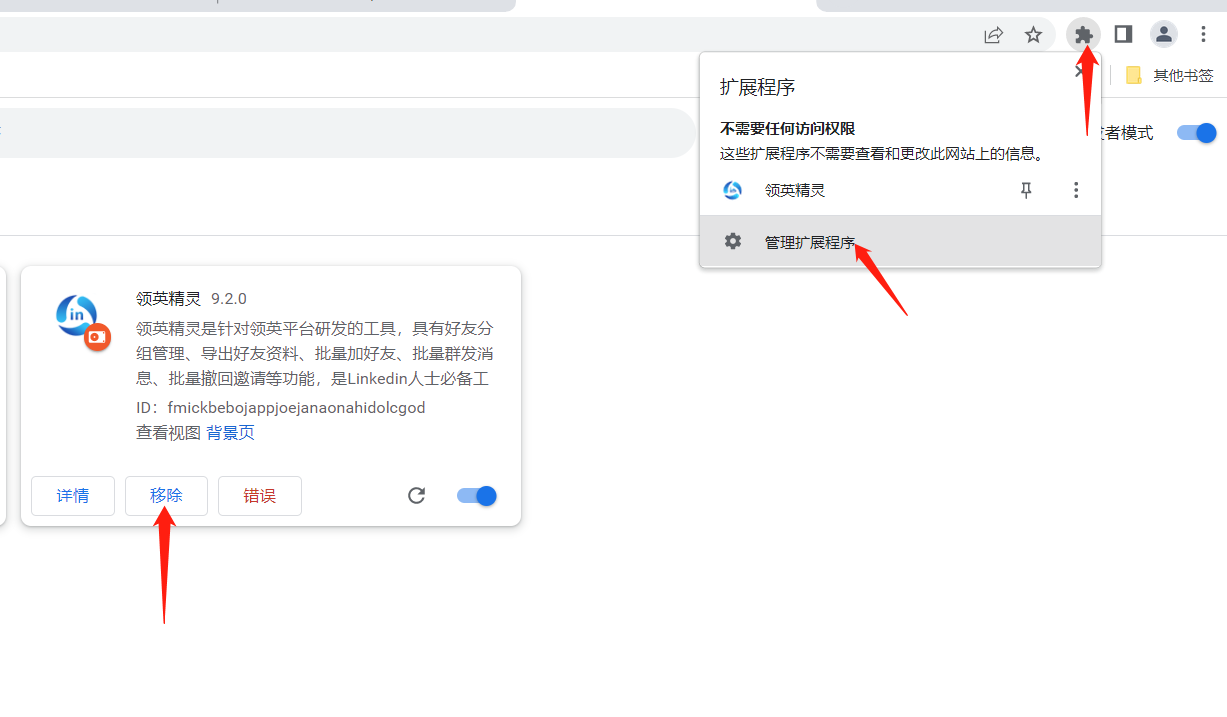This screenshot has width=1227, height=717.
Task: Click the 移除 button
Action: [166, 496]
